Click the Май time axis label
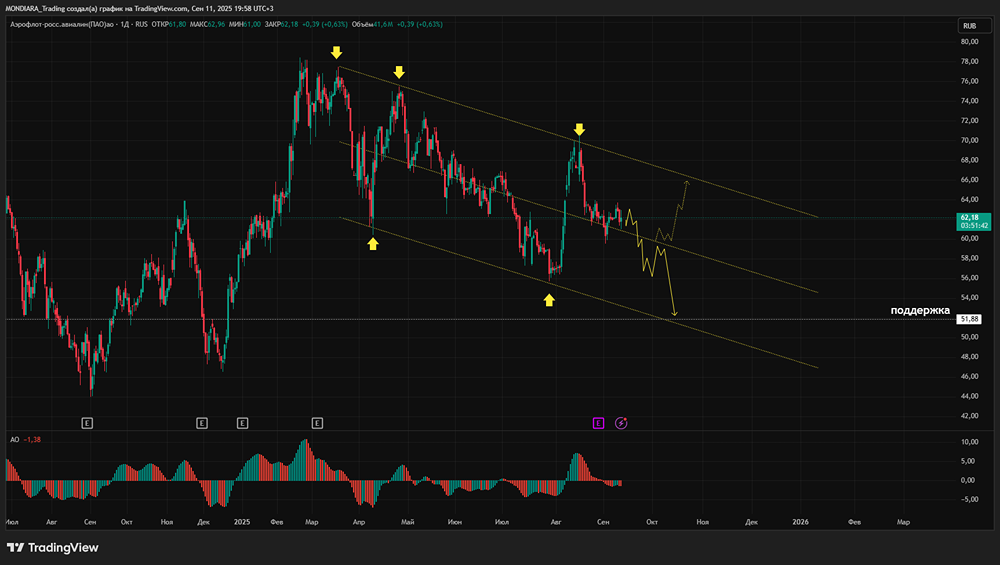 (408, 522)
